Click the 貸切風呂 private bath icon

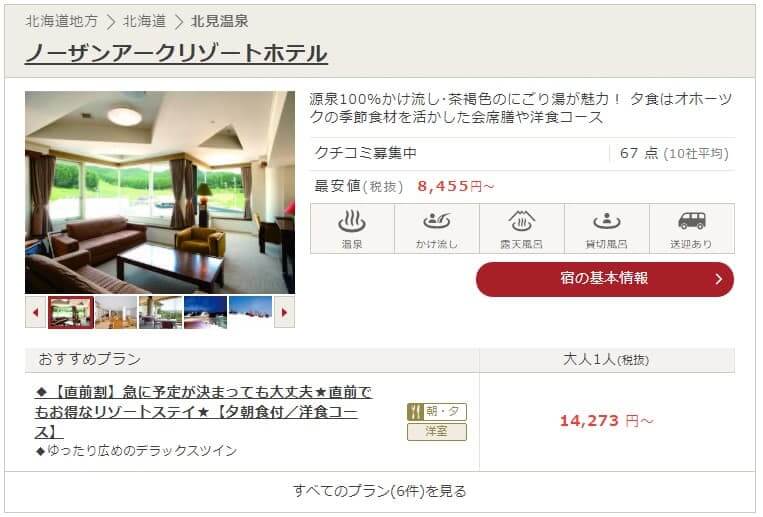coord(606,229)
